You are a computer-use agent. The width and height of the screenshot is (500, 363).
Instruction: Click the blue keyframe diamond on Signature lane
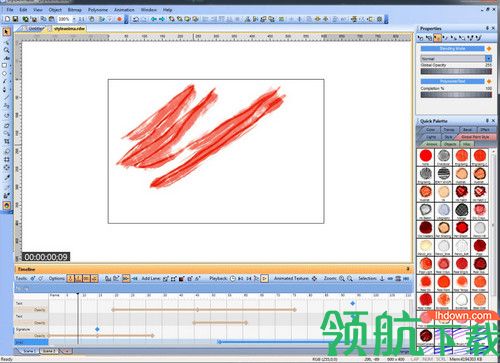[97, 329]
